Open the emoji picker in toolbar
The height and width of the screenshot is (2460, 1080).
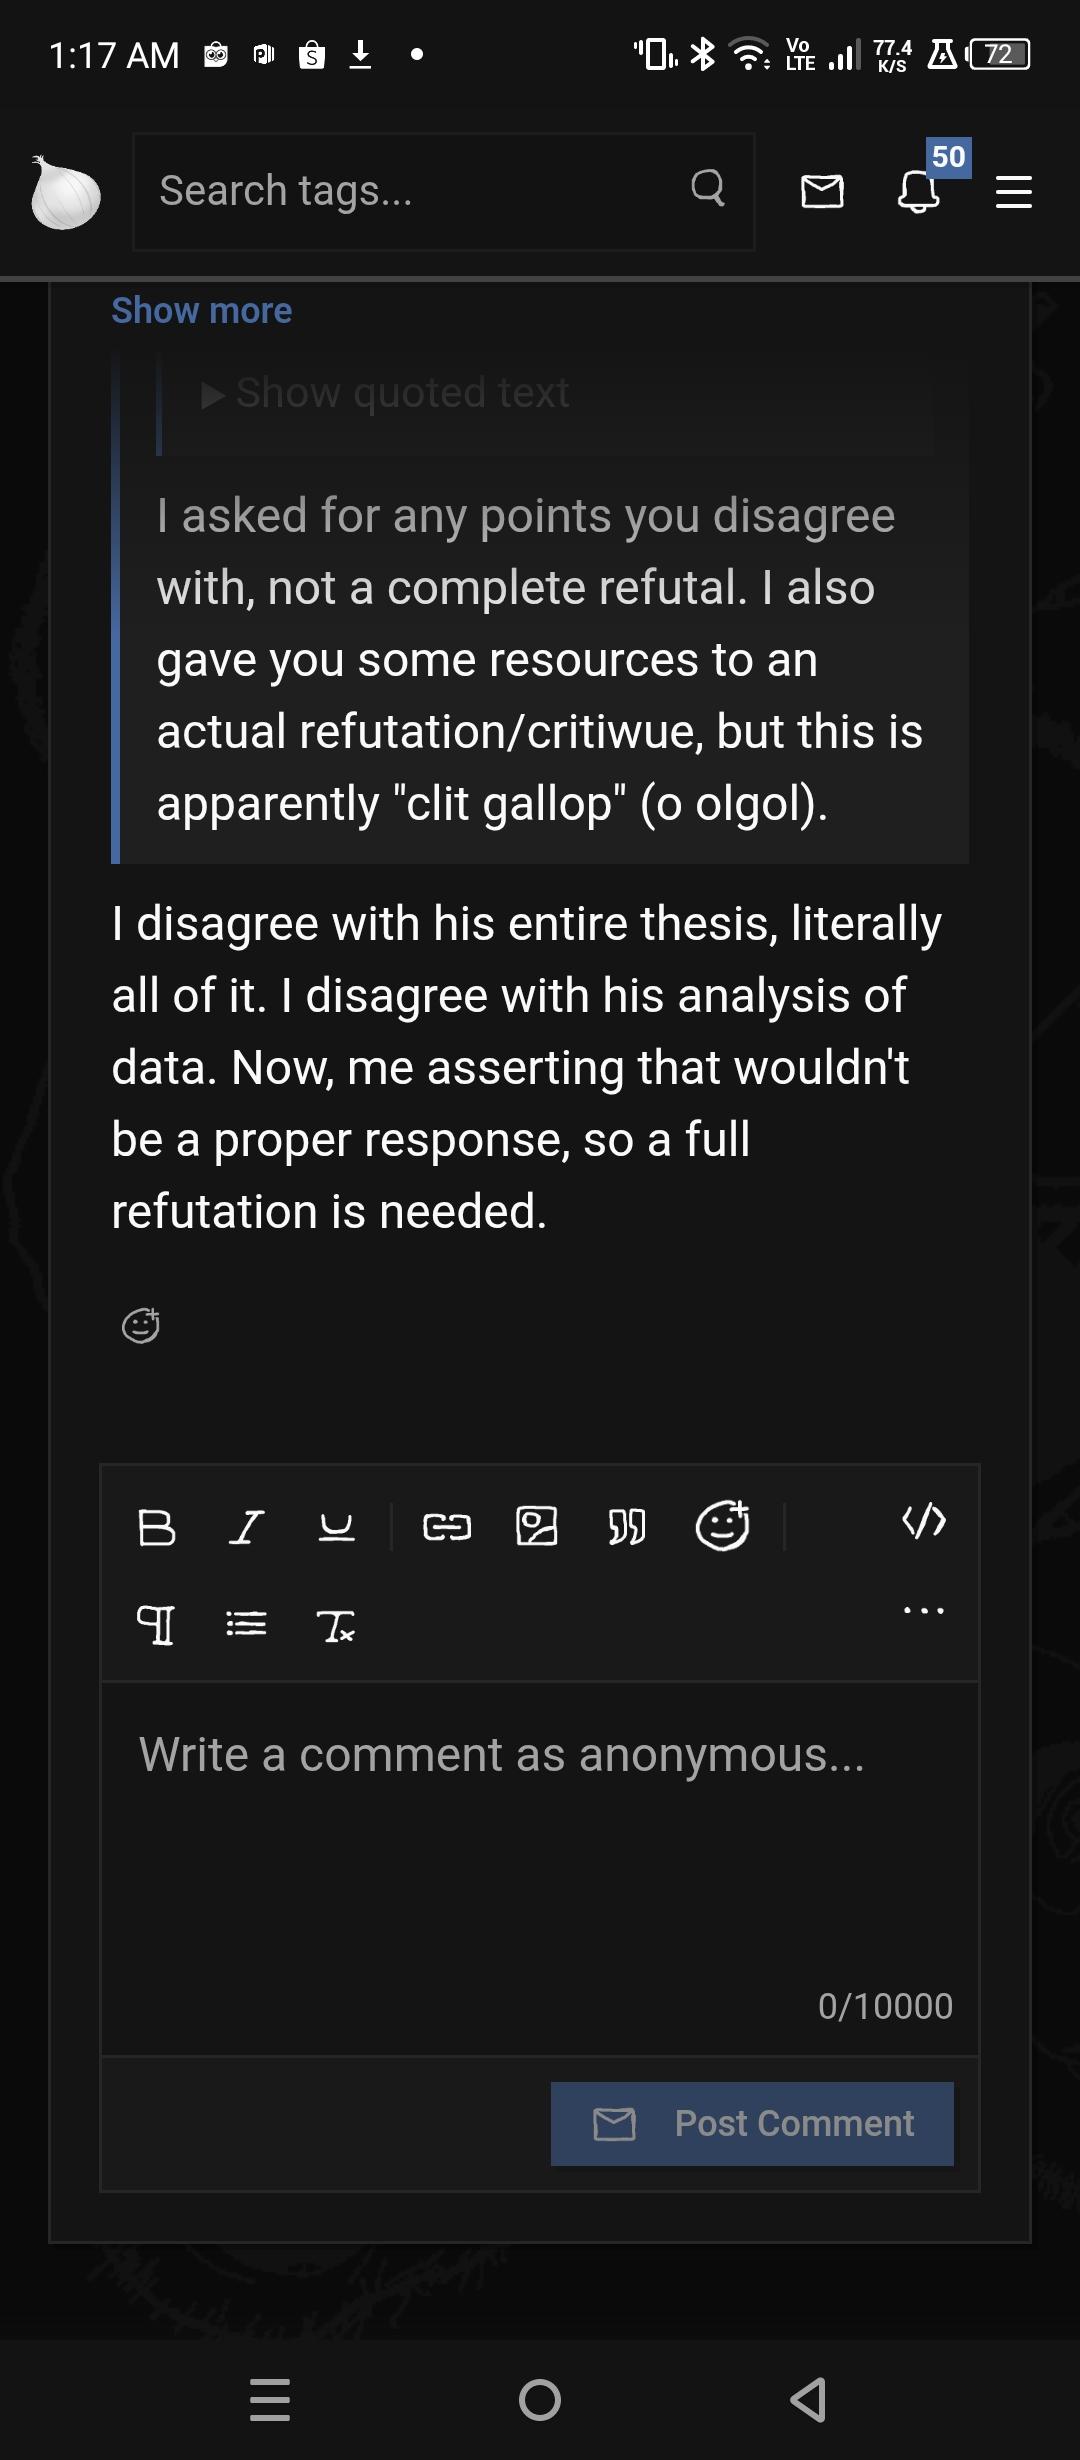pos(722,1526)
